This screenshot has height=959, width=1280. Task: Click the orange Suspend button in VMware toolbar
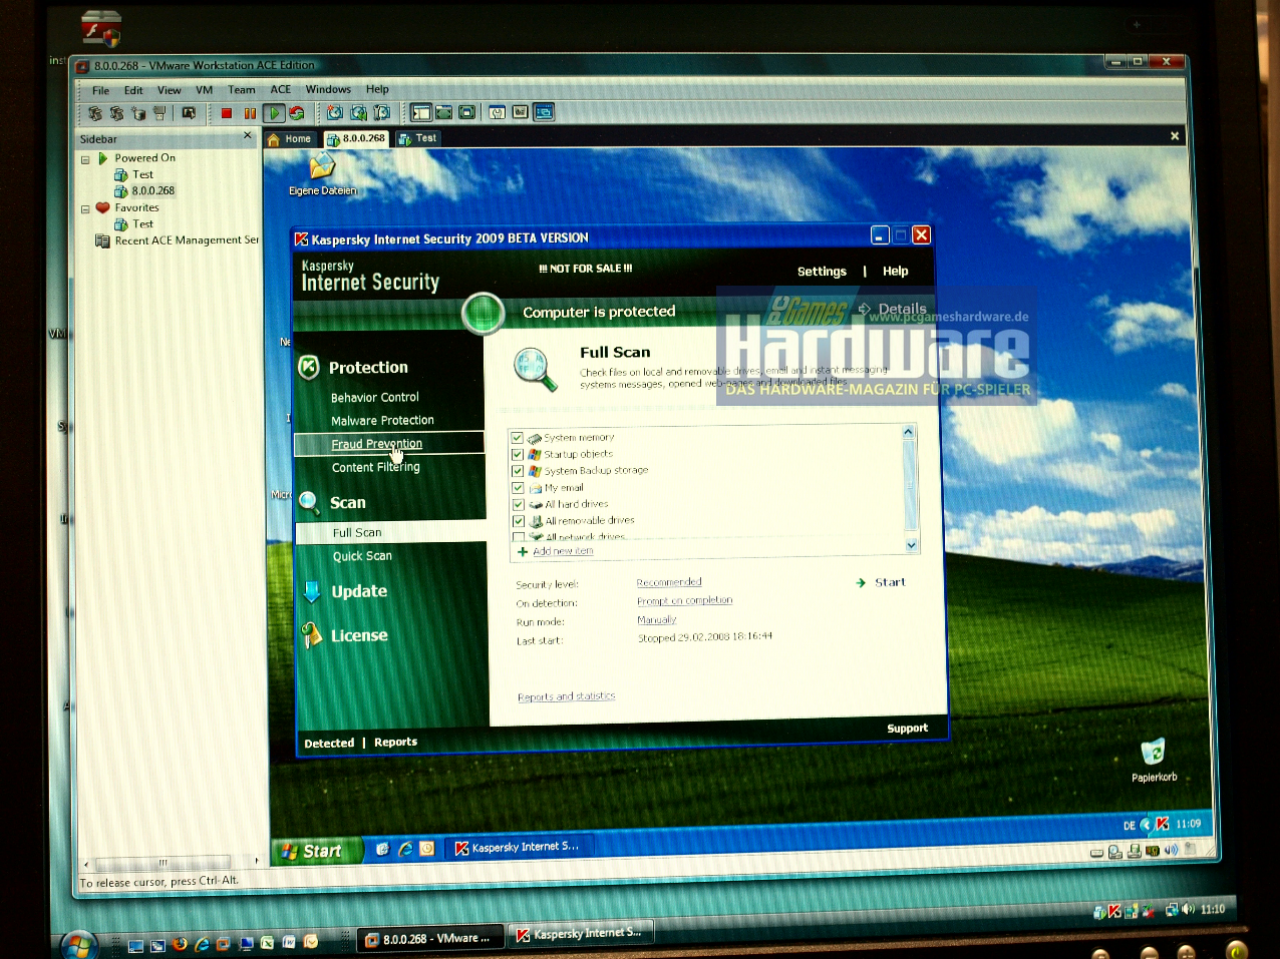pyautogui.click(x=250, y=113)
